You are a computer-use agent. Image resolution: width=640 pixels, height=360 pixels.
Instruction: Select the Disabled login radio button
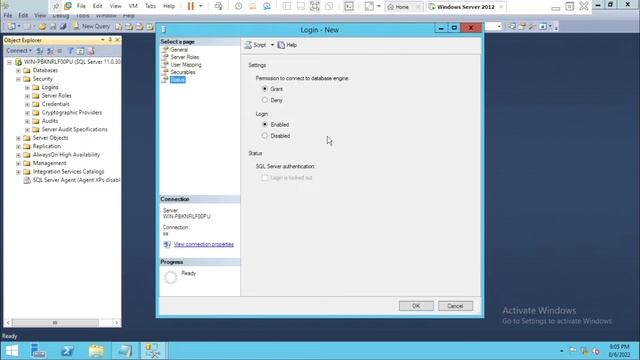265,136
